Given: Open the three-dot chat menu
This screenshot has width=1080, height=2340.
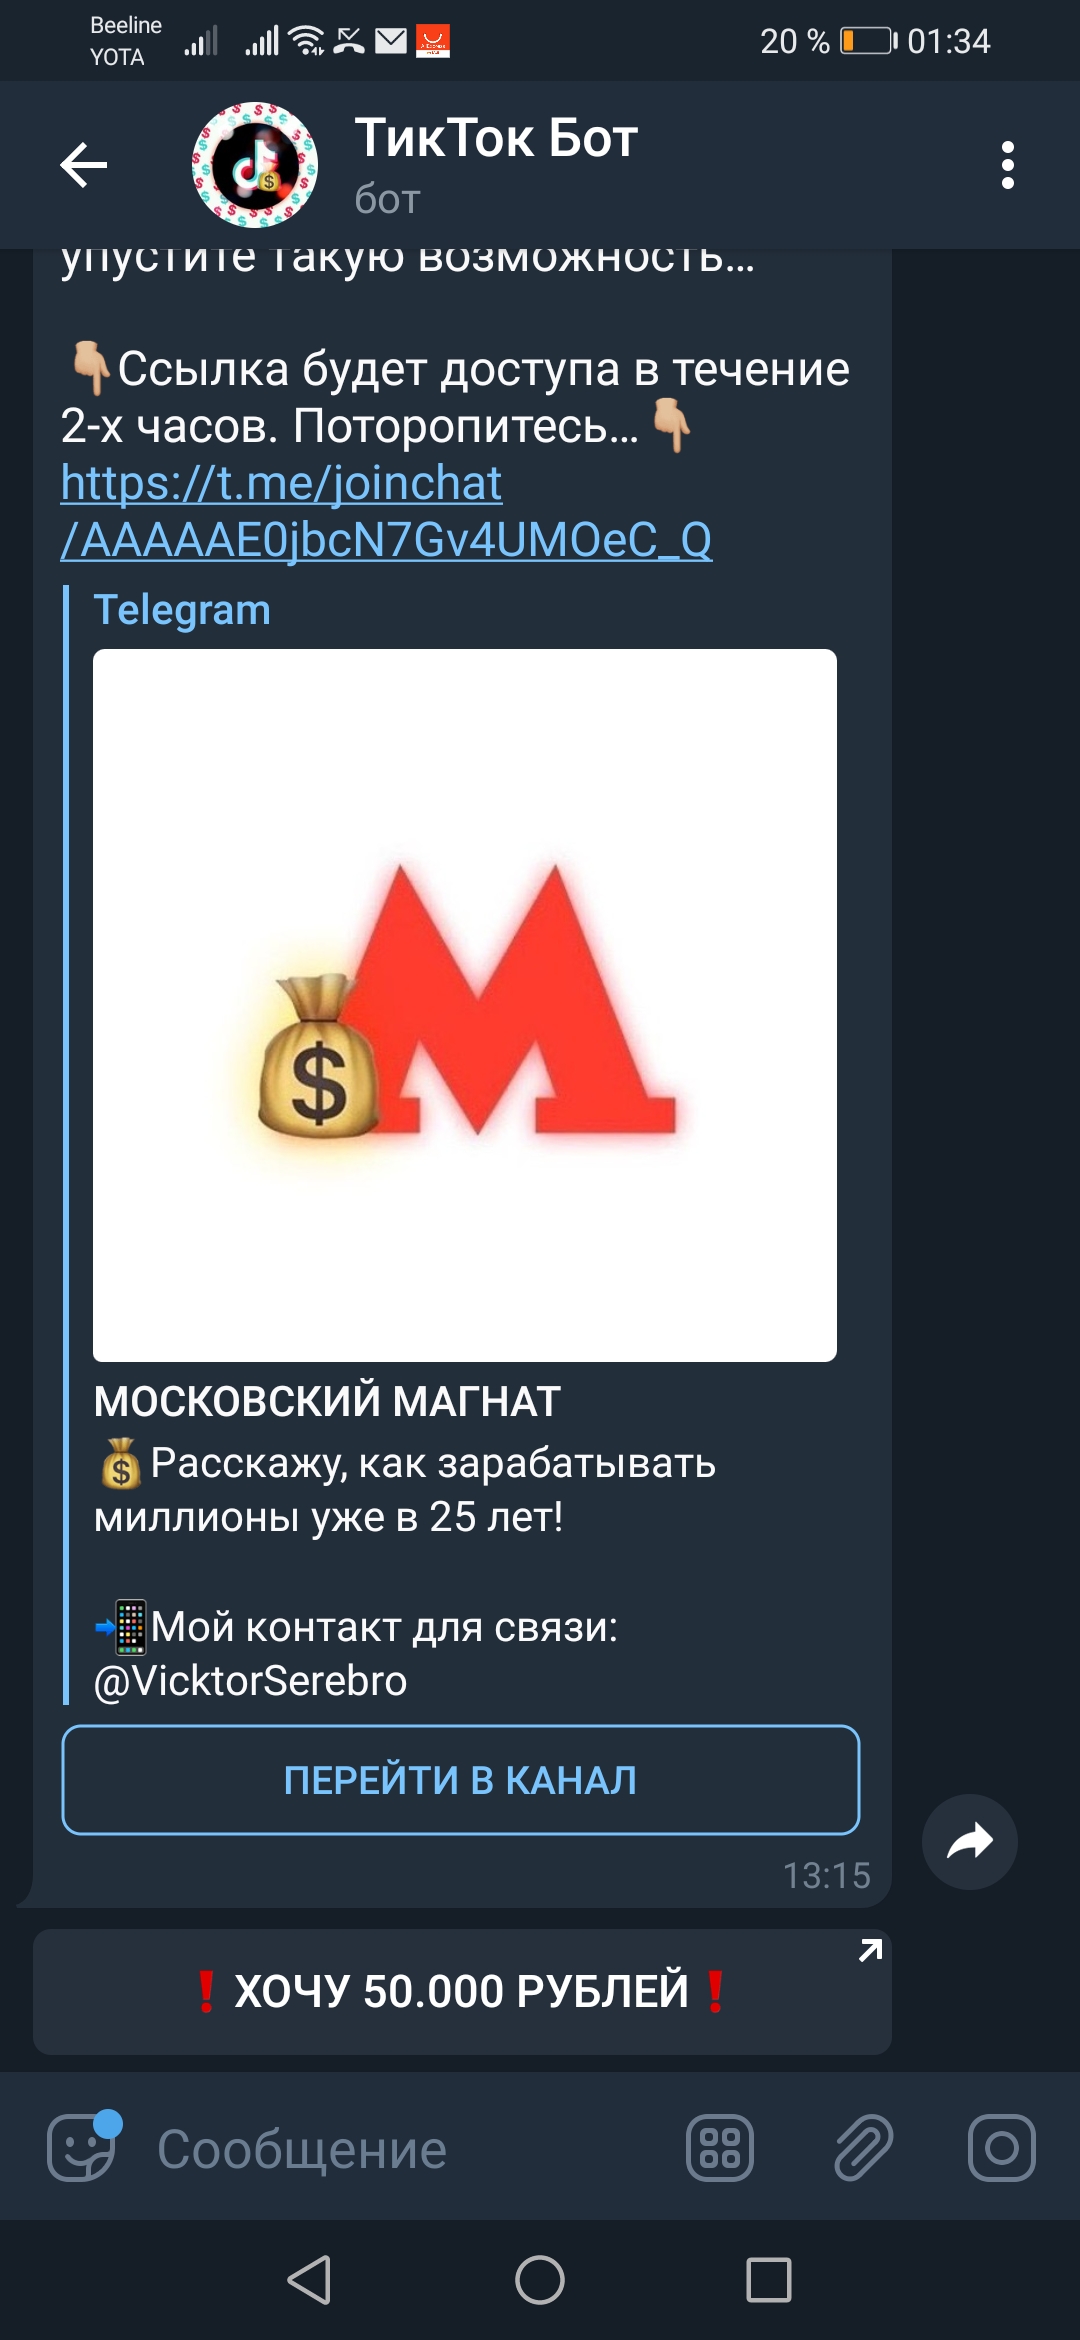Looking at the screenshot, I should coord(1007,165).
